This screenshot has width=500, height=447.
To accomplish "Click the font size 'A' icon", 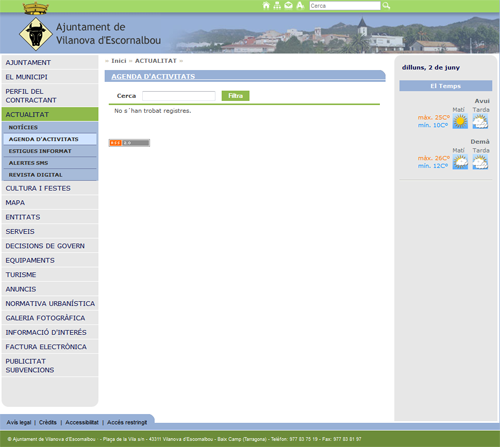I will pyautogui.click(x=300, y=5).
